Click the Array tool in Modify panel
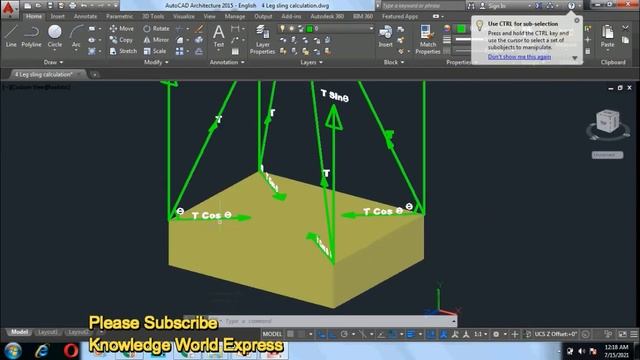The height and width of the screenshot is (360, 640). click(180, 51)
